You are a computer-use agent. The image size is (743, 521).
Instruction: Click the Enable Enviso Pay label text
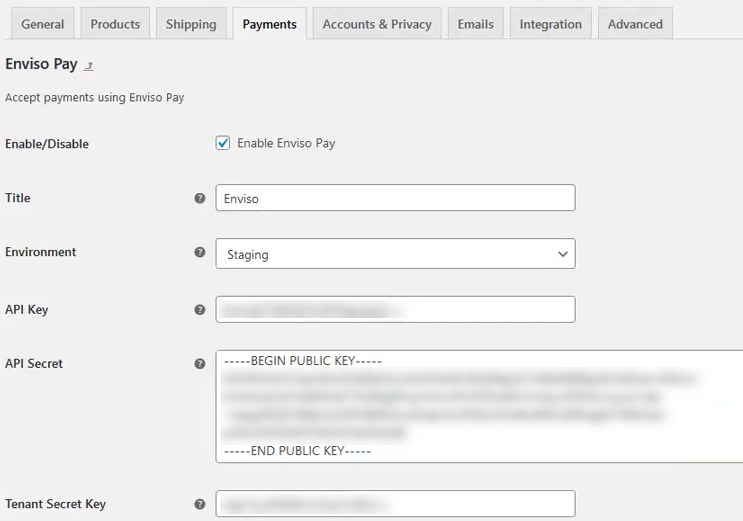[x=286, y=143]
